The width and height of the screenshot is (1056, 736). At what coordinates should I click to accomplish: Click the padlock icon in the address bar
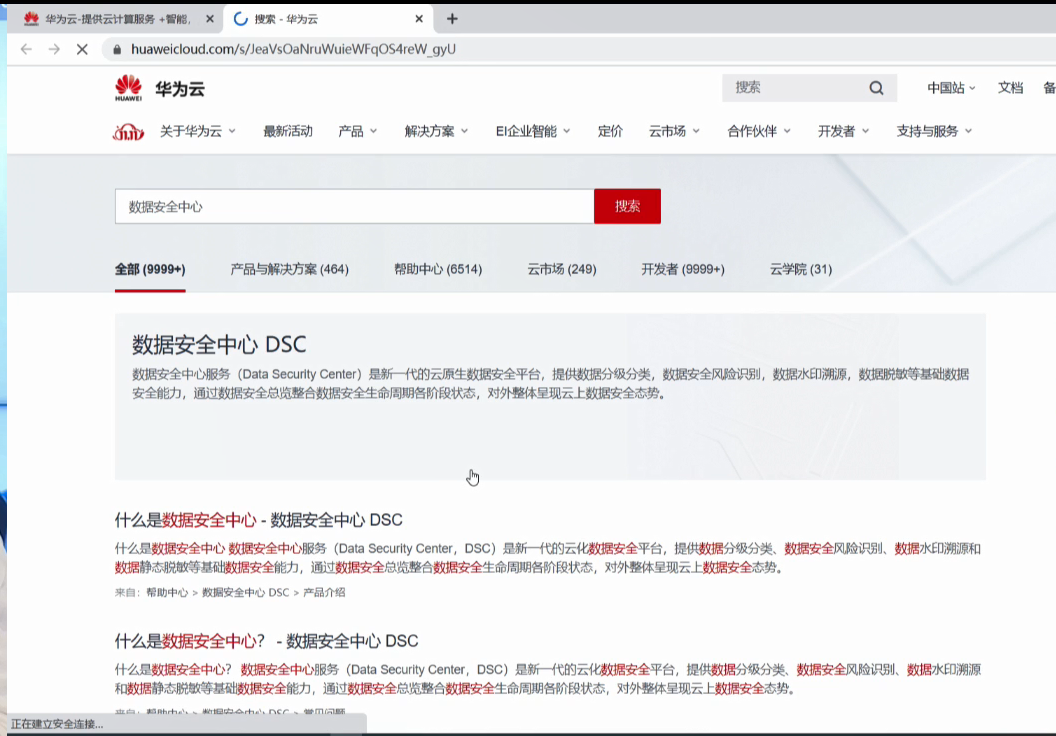click(117, 49)
